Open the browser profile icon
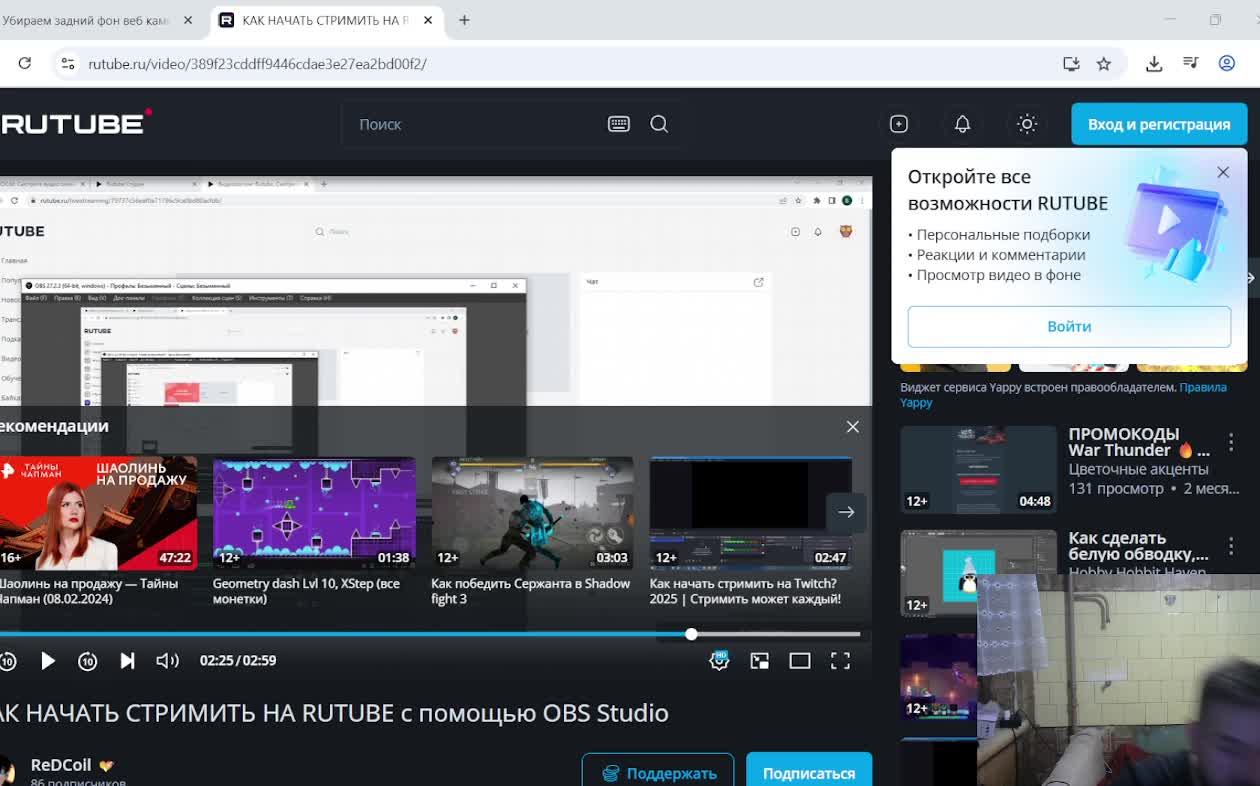 tap(1227, 63)
